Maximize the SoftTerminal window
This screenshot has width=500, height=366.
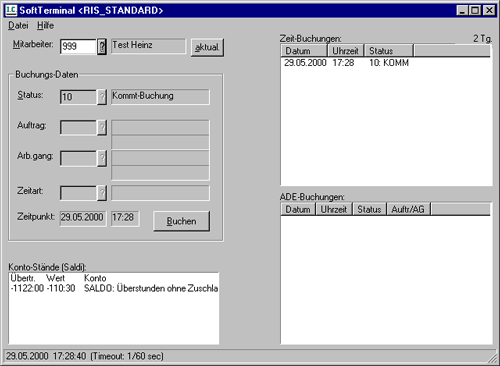point(475,10)
